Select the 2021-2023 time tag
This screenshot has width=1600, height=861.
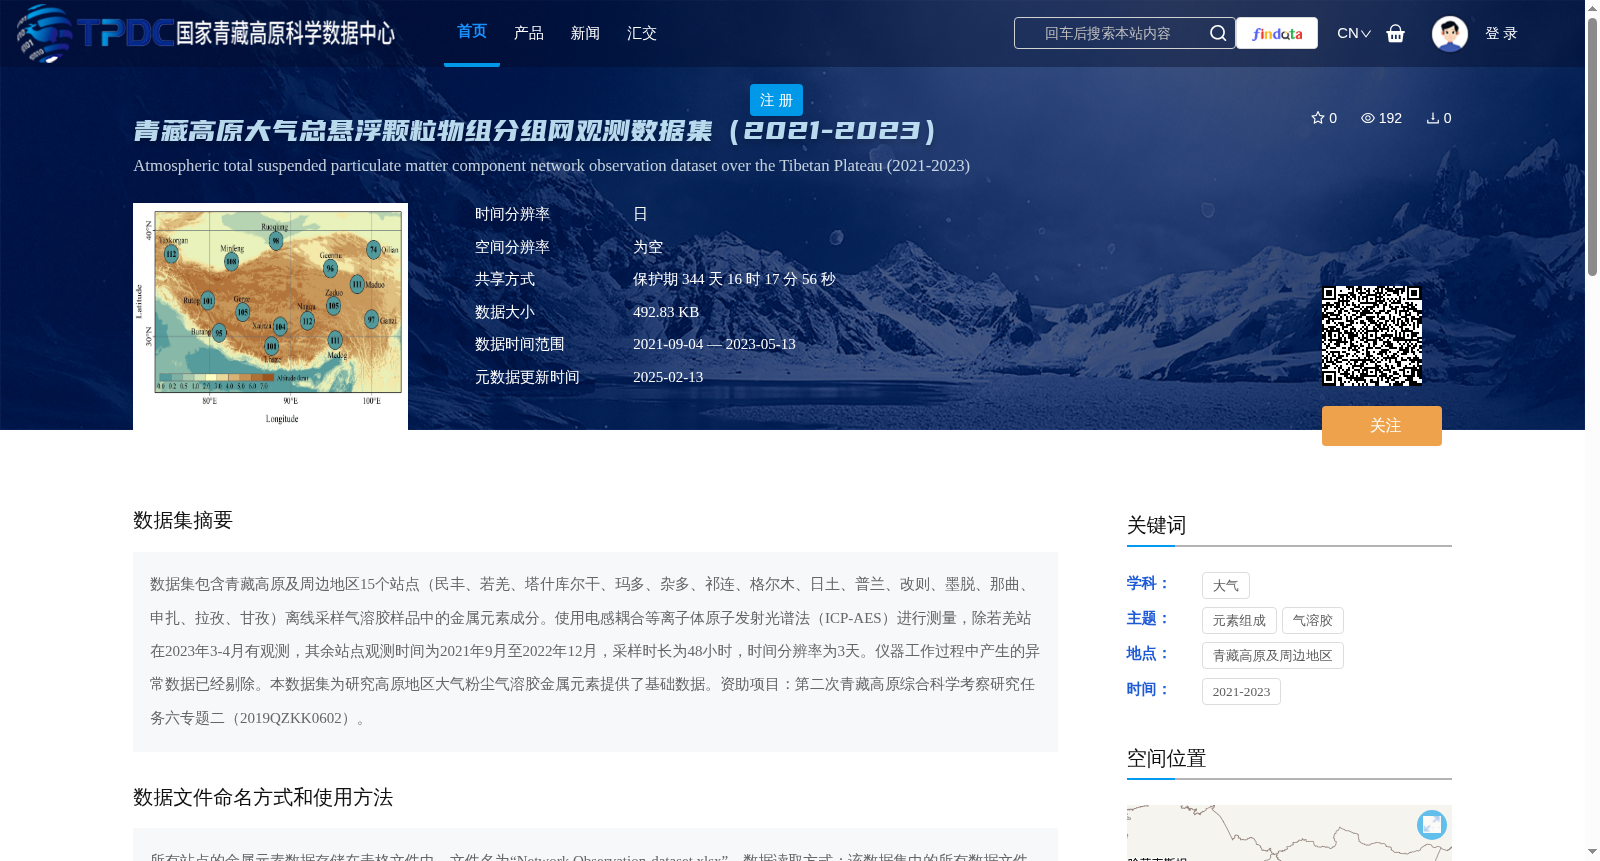(x=1241, y=692)
